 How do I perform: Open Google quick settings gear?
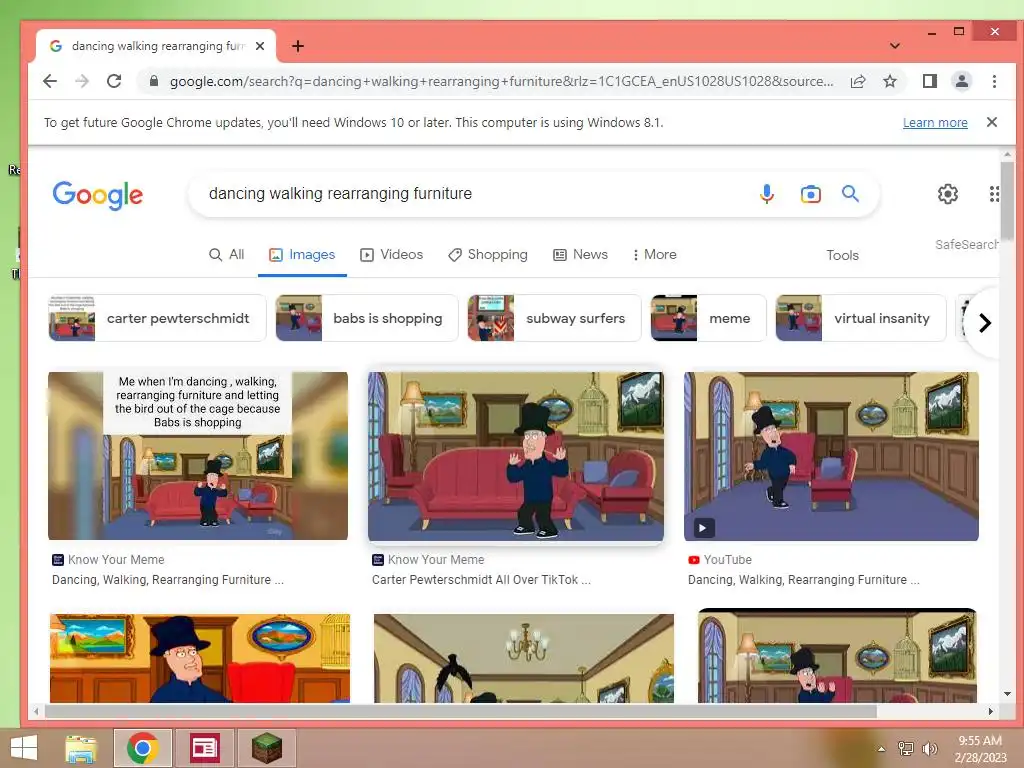[948, 193]
